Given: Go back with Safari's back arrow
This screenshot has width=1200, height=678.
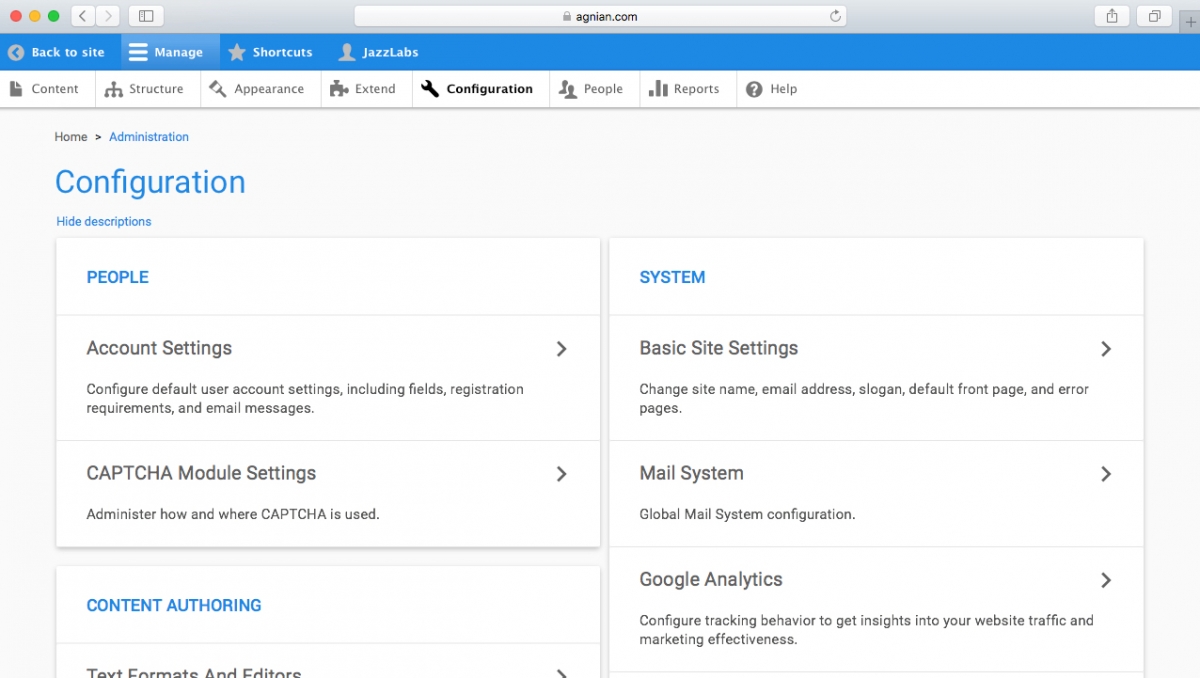Looking at the screenshot, I should pos(82,16).
